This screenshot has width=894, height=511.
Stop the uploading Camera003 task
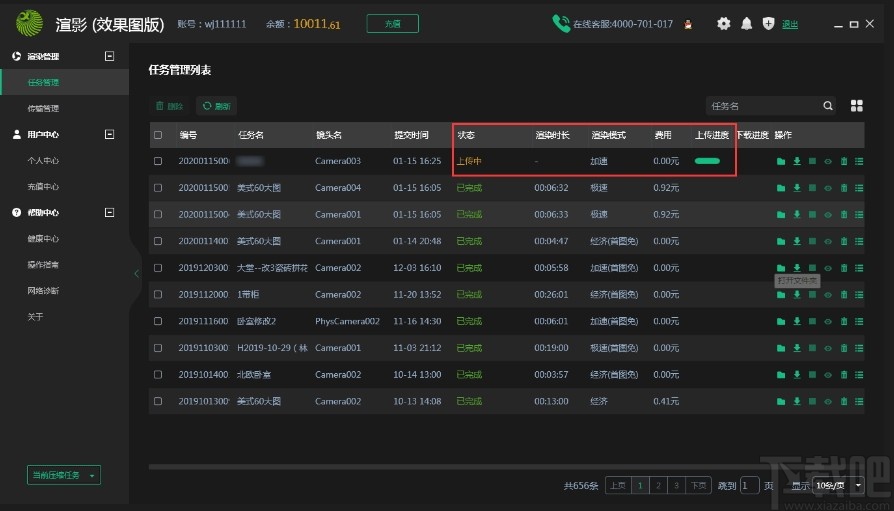pyautogui.click(x=812, y=161)
